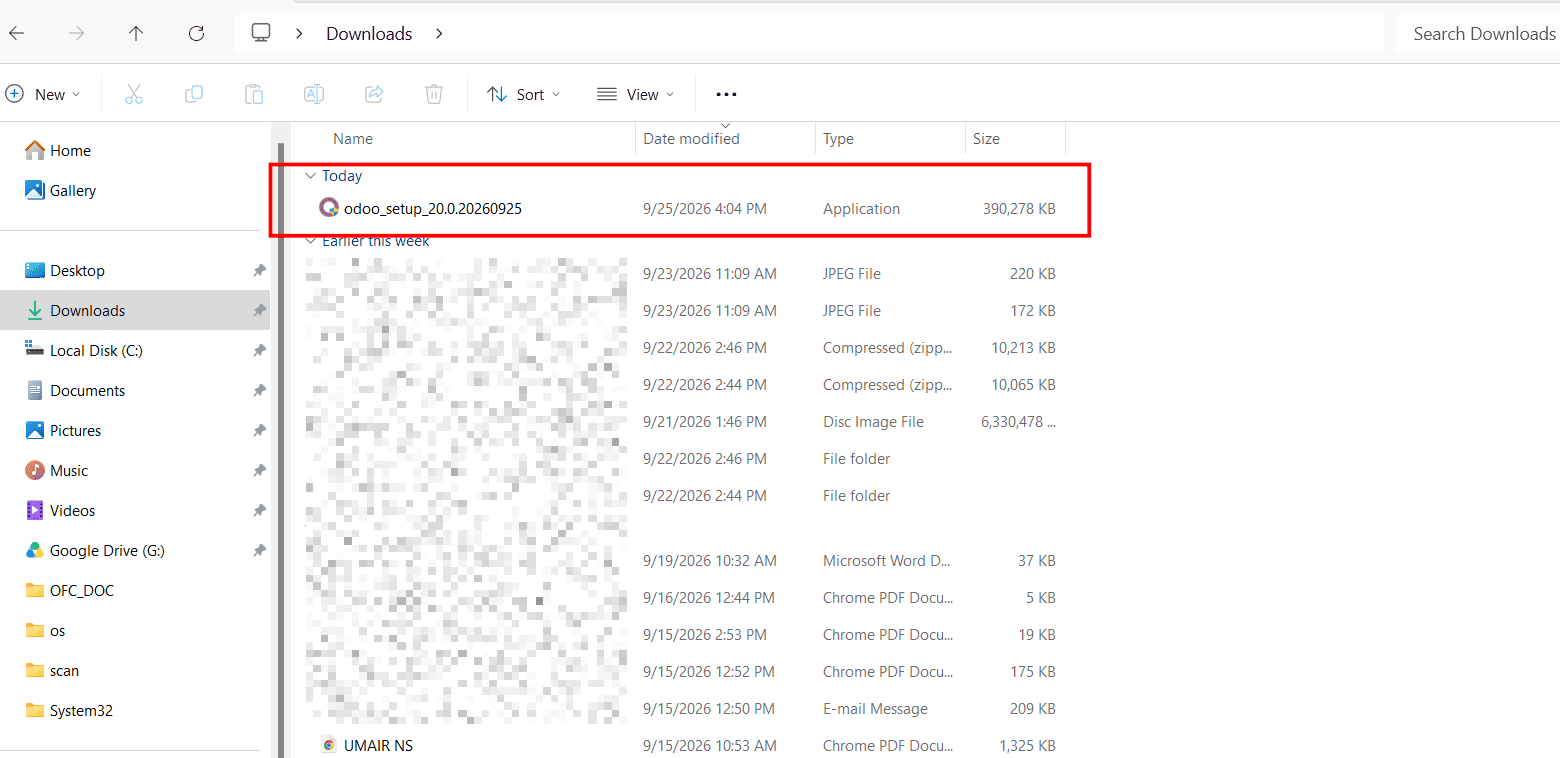Expand chevron after Downloads in address bar
Viewport: 1560px width, 758px height.
click(439, 33)
